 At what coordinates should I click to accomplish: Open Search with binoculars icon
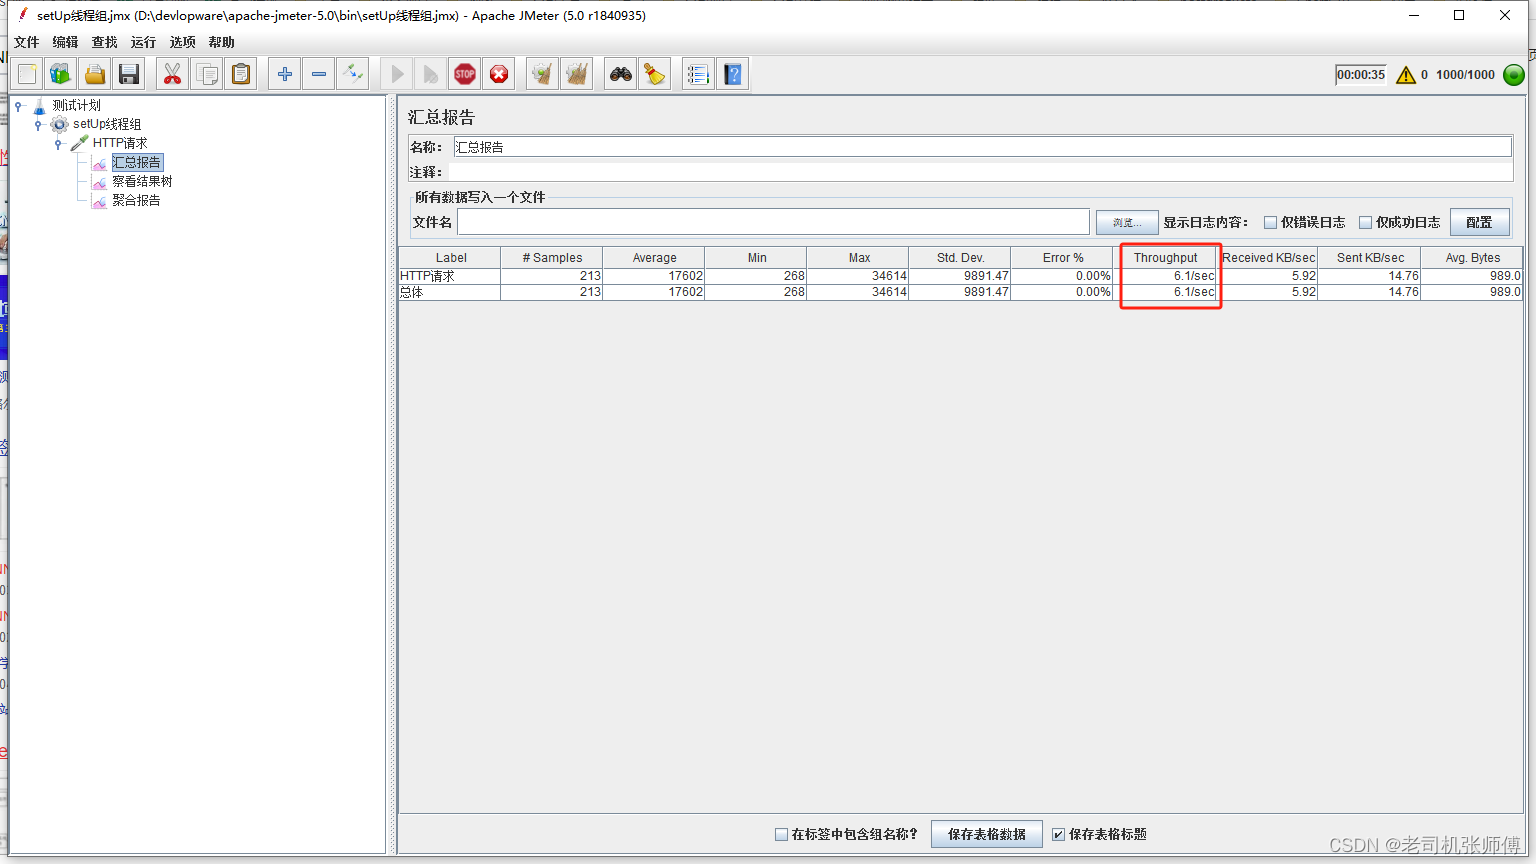point(621,74)
